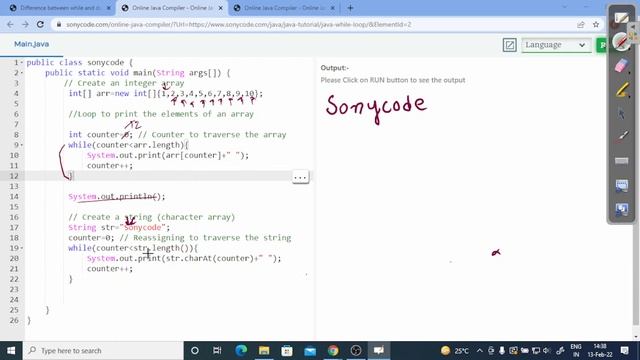Open Microsoft Edge from taskbar
This screenshot has width=640, height=360.
tap(241, 351)
